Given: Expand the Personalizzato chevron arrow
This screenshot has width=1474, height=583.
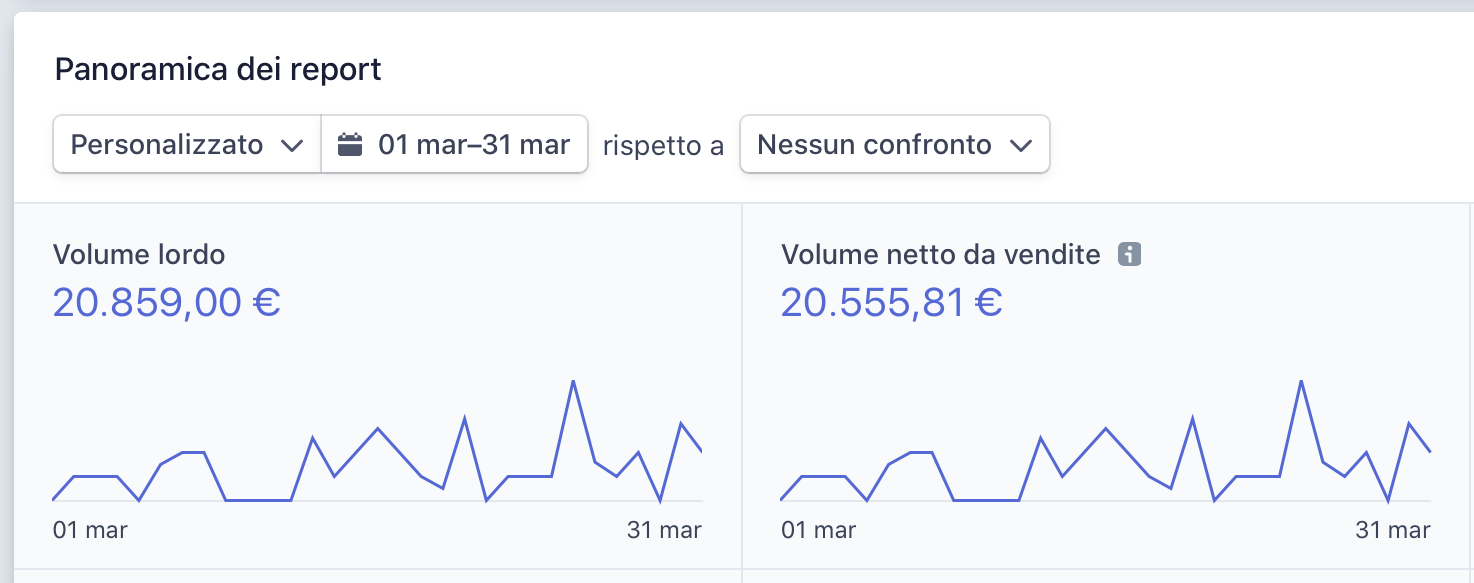Looking at the screenshot, I should pyautogui.click(x=292, y=146).
